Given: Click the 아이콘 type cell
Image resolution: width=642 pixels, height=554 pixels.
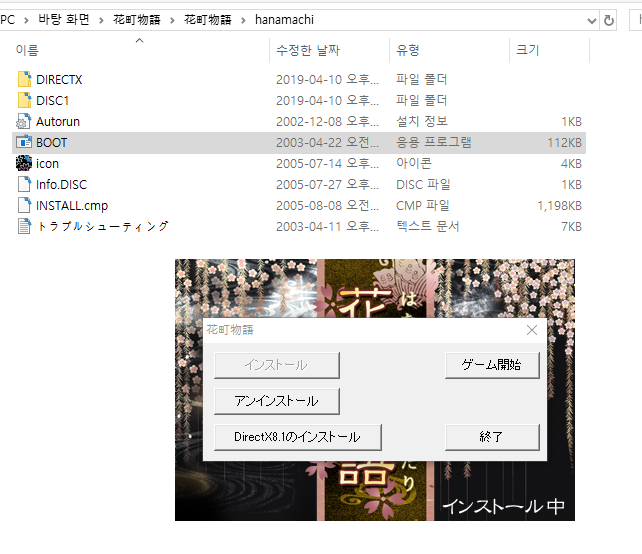Looking at the screenshot, I should pos(414,163).
